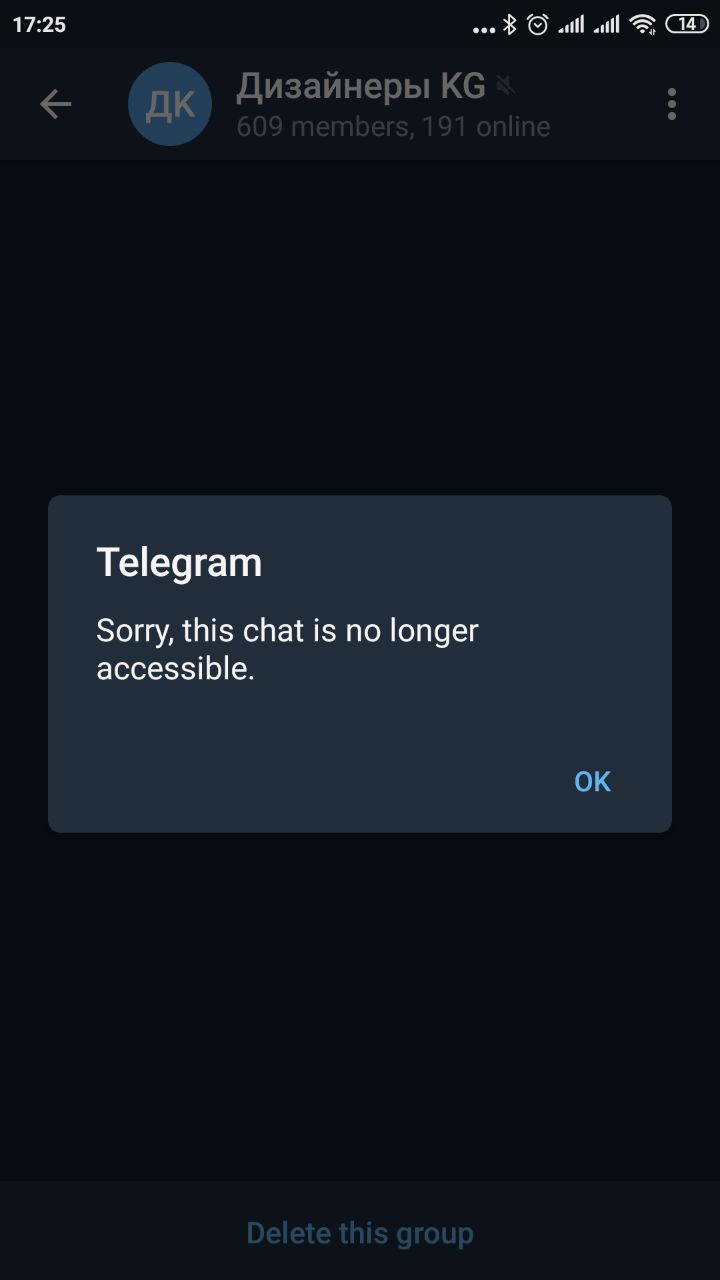Screen dimensions: 720x1280
Task: Confirm the dialog with OK
Action: click(x=592, y=781)
